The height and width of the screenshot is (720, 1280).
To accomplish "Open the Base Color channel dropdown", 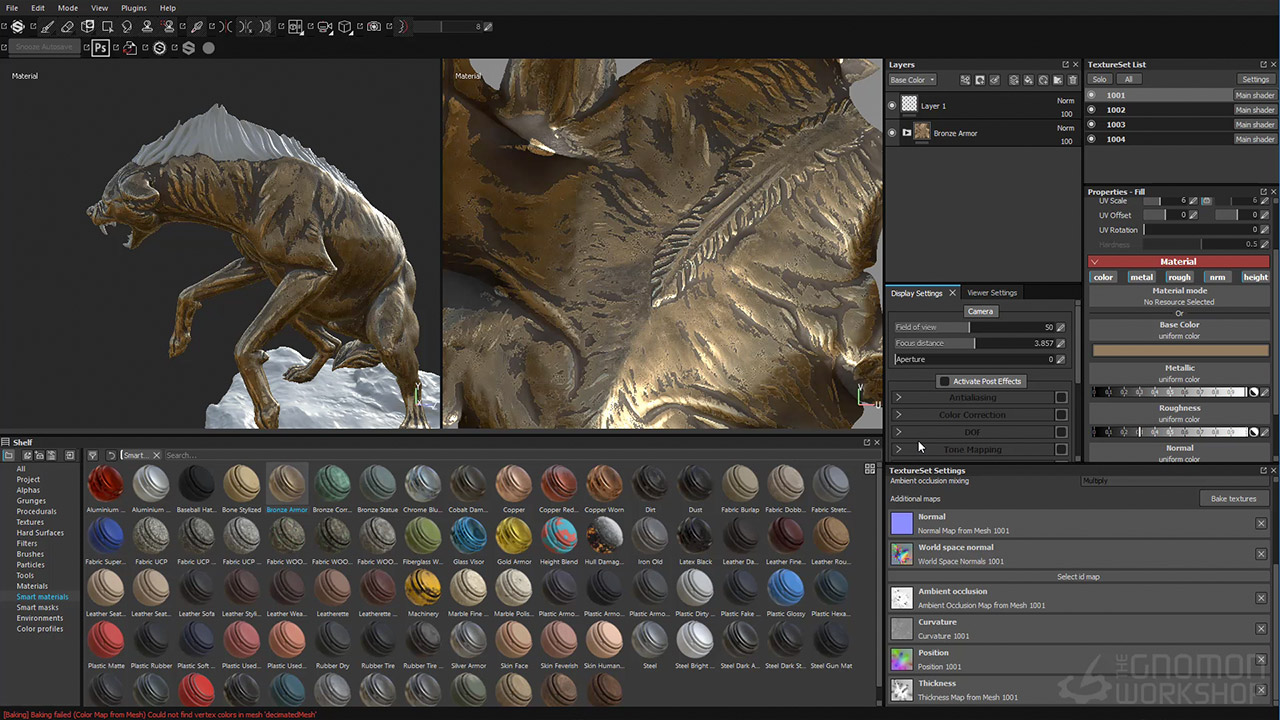I will (912, 80).
